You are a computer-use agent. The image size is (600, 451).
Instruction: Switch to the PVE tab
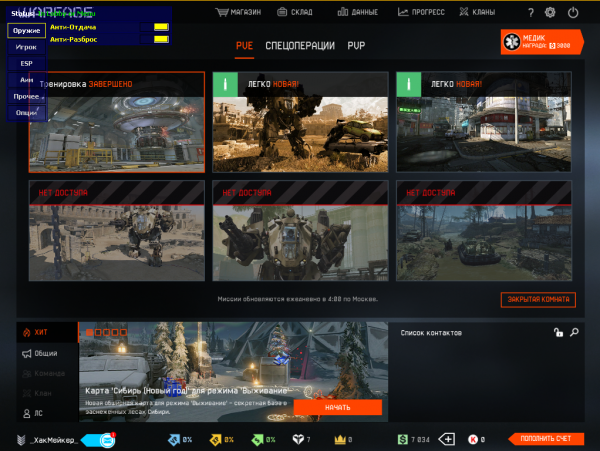pyautogui.click(x=244, y=46)
